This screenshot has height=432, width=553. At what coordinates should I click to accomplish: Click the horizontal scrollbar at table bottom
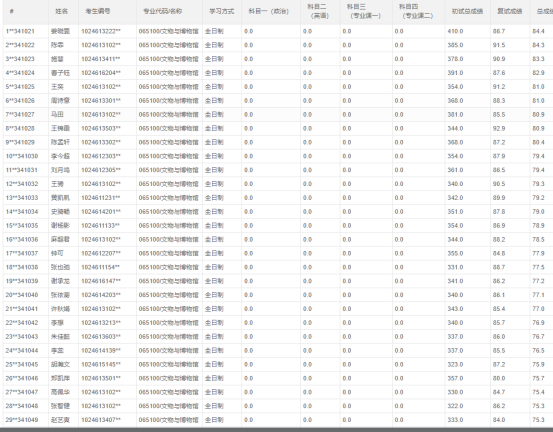276,430
